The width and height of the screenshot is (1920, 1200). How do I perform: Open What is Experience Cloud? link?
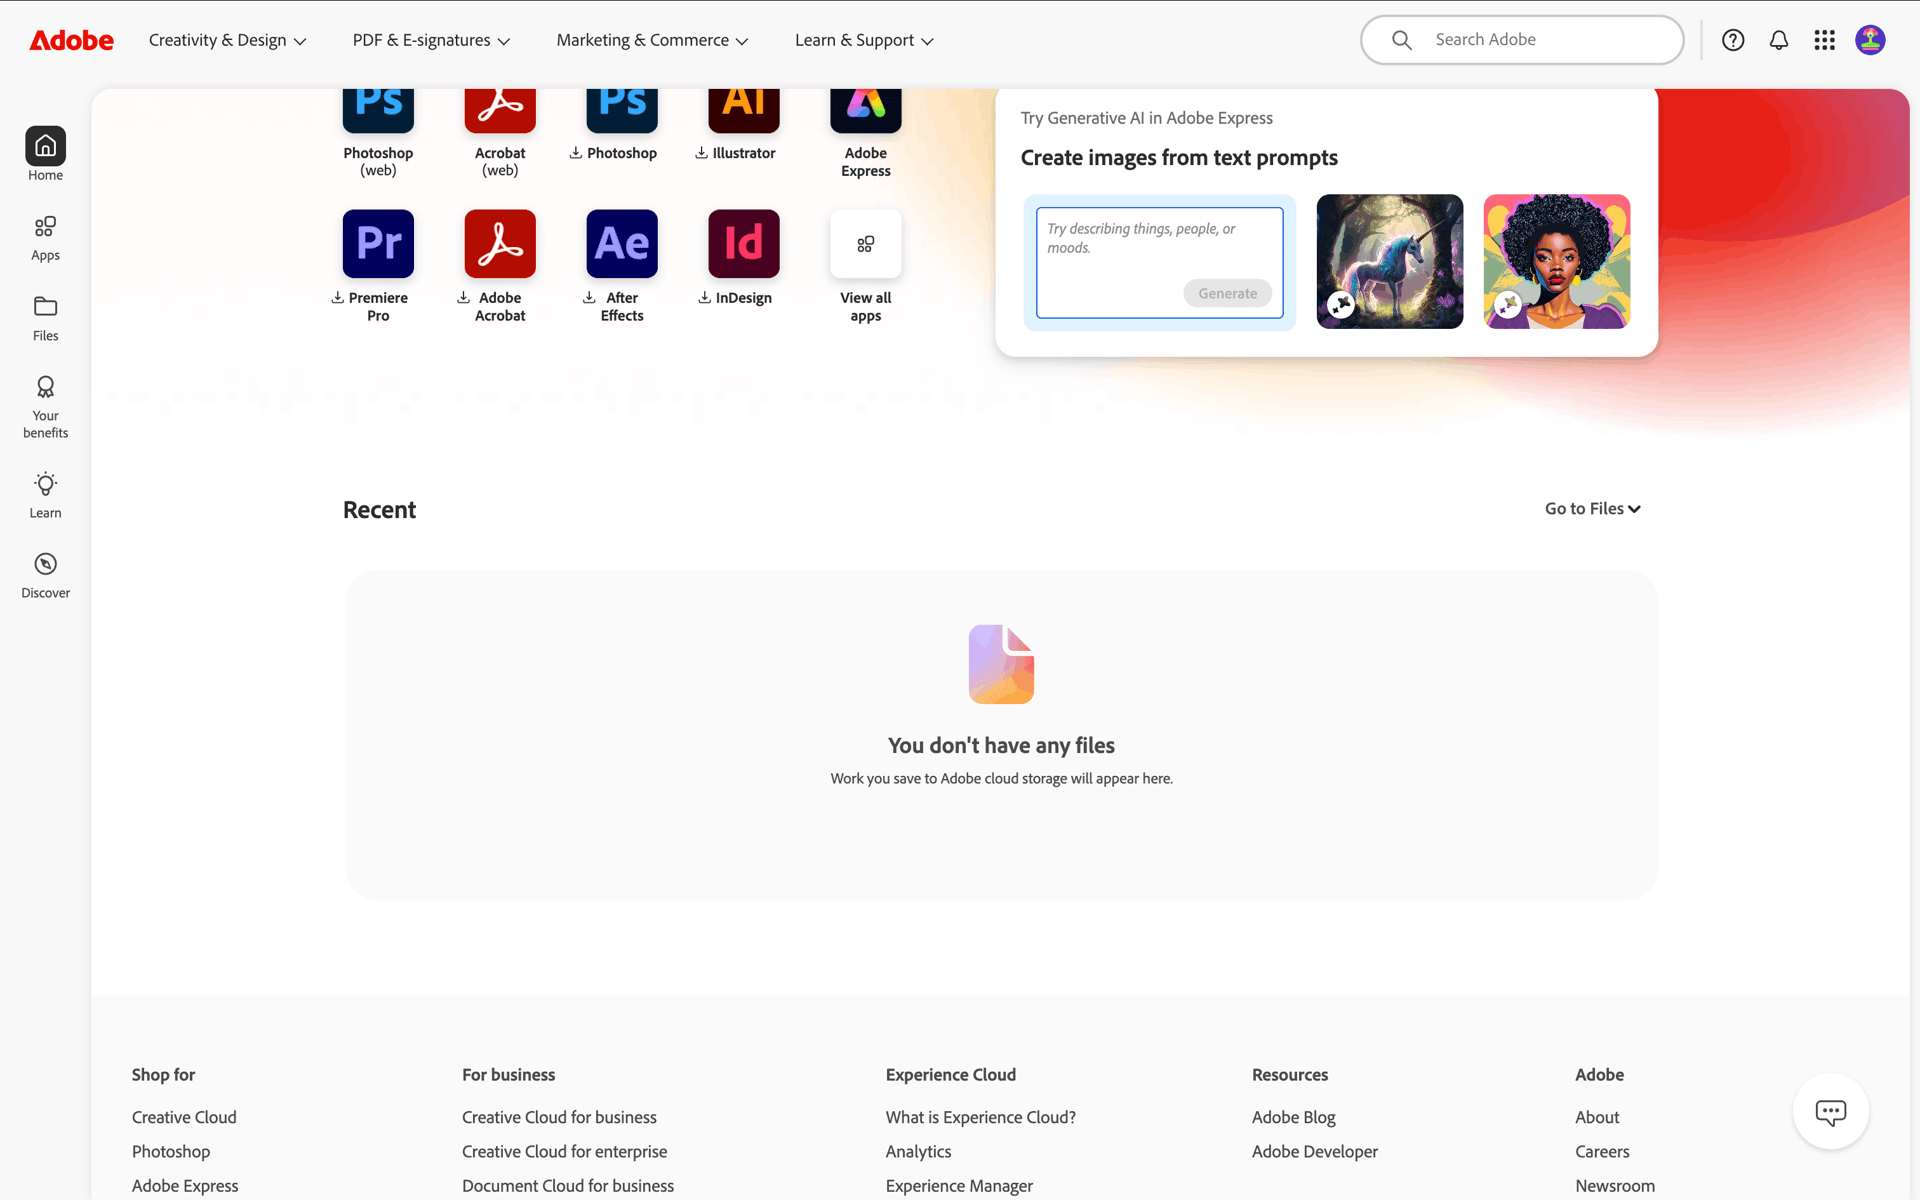coord(980,1117)
